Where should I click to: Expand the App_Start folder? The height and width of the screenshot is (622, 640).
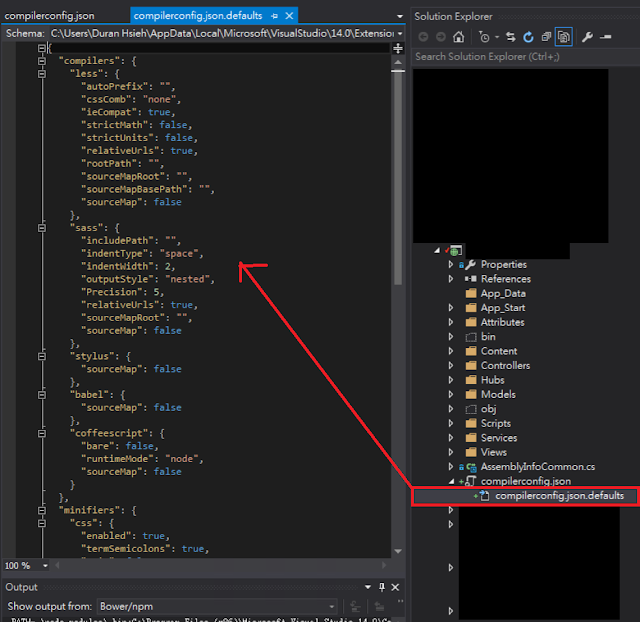(x=451, y=308)
